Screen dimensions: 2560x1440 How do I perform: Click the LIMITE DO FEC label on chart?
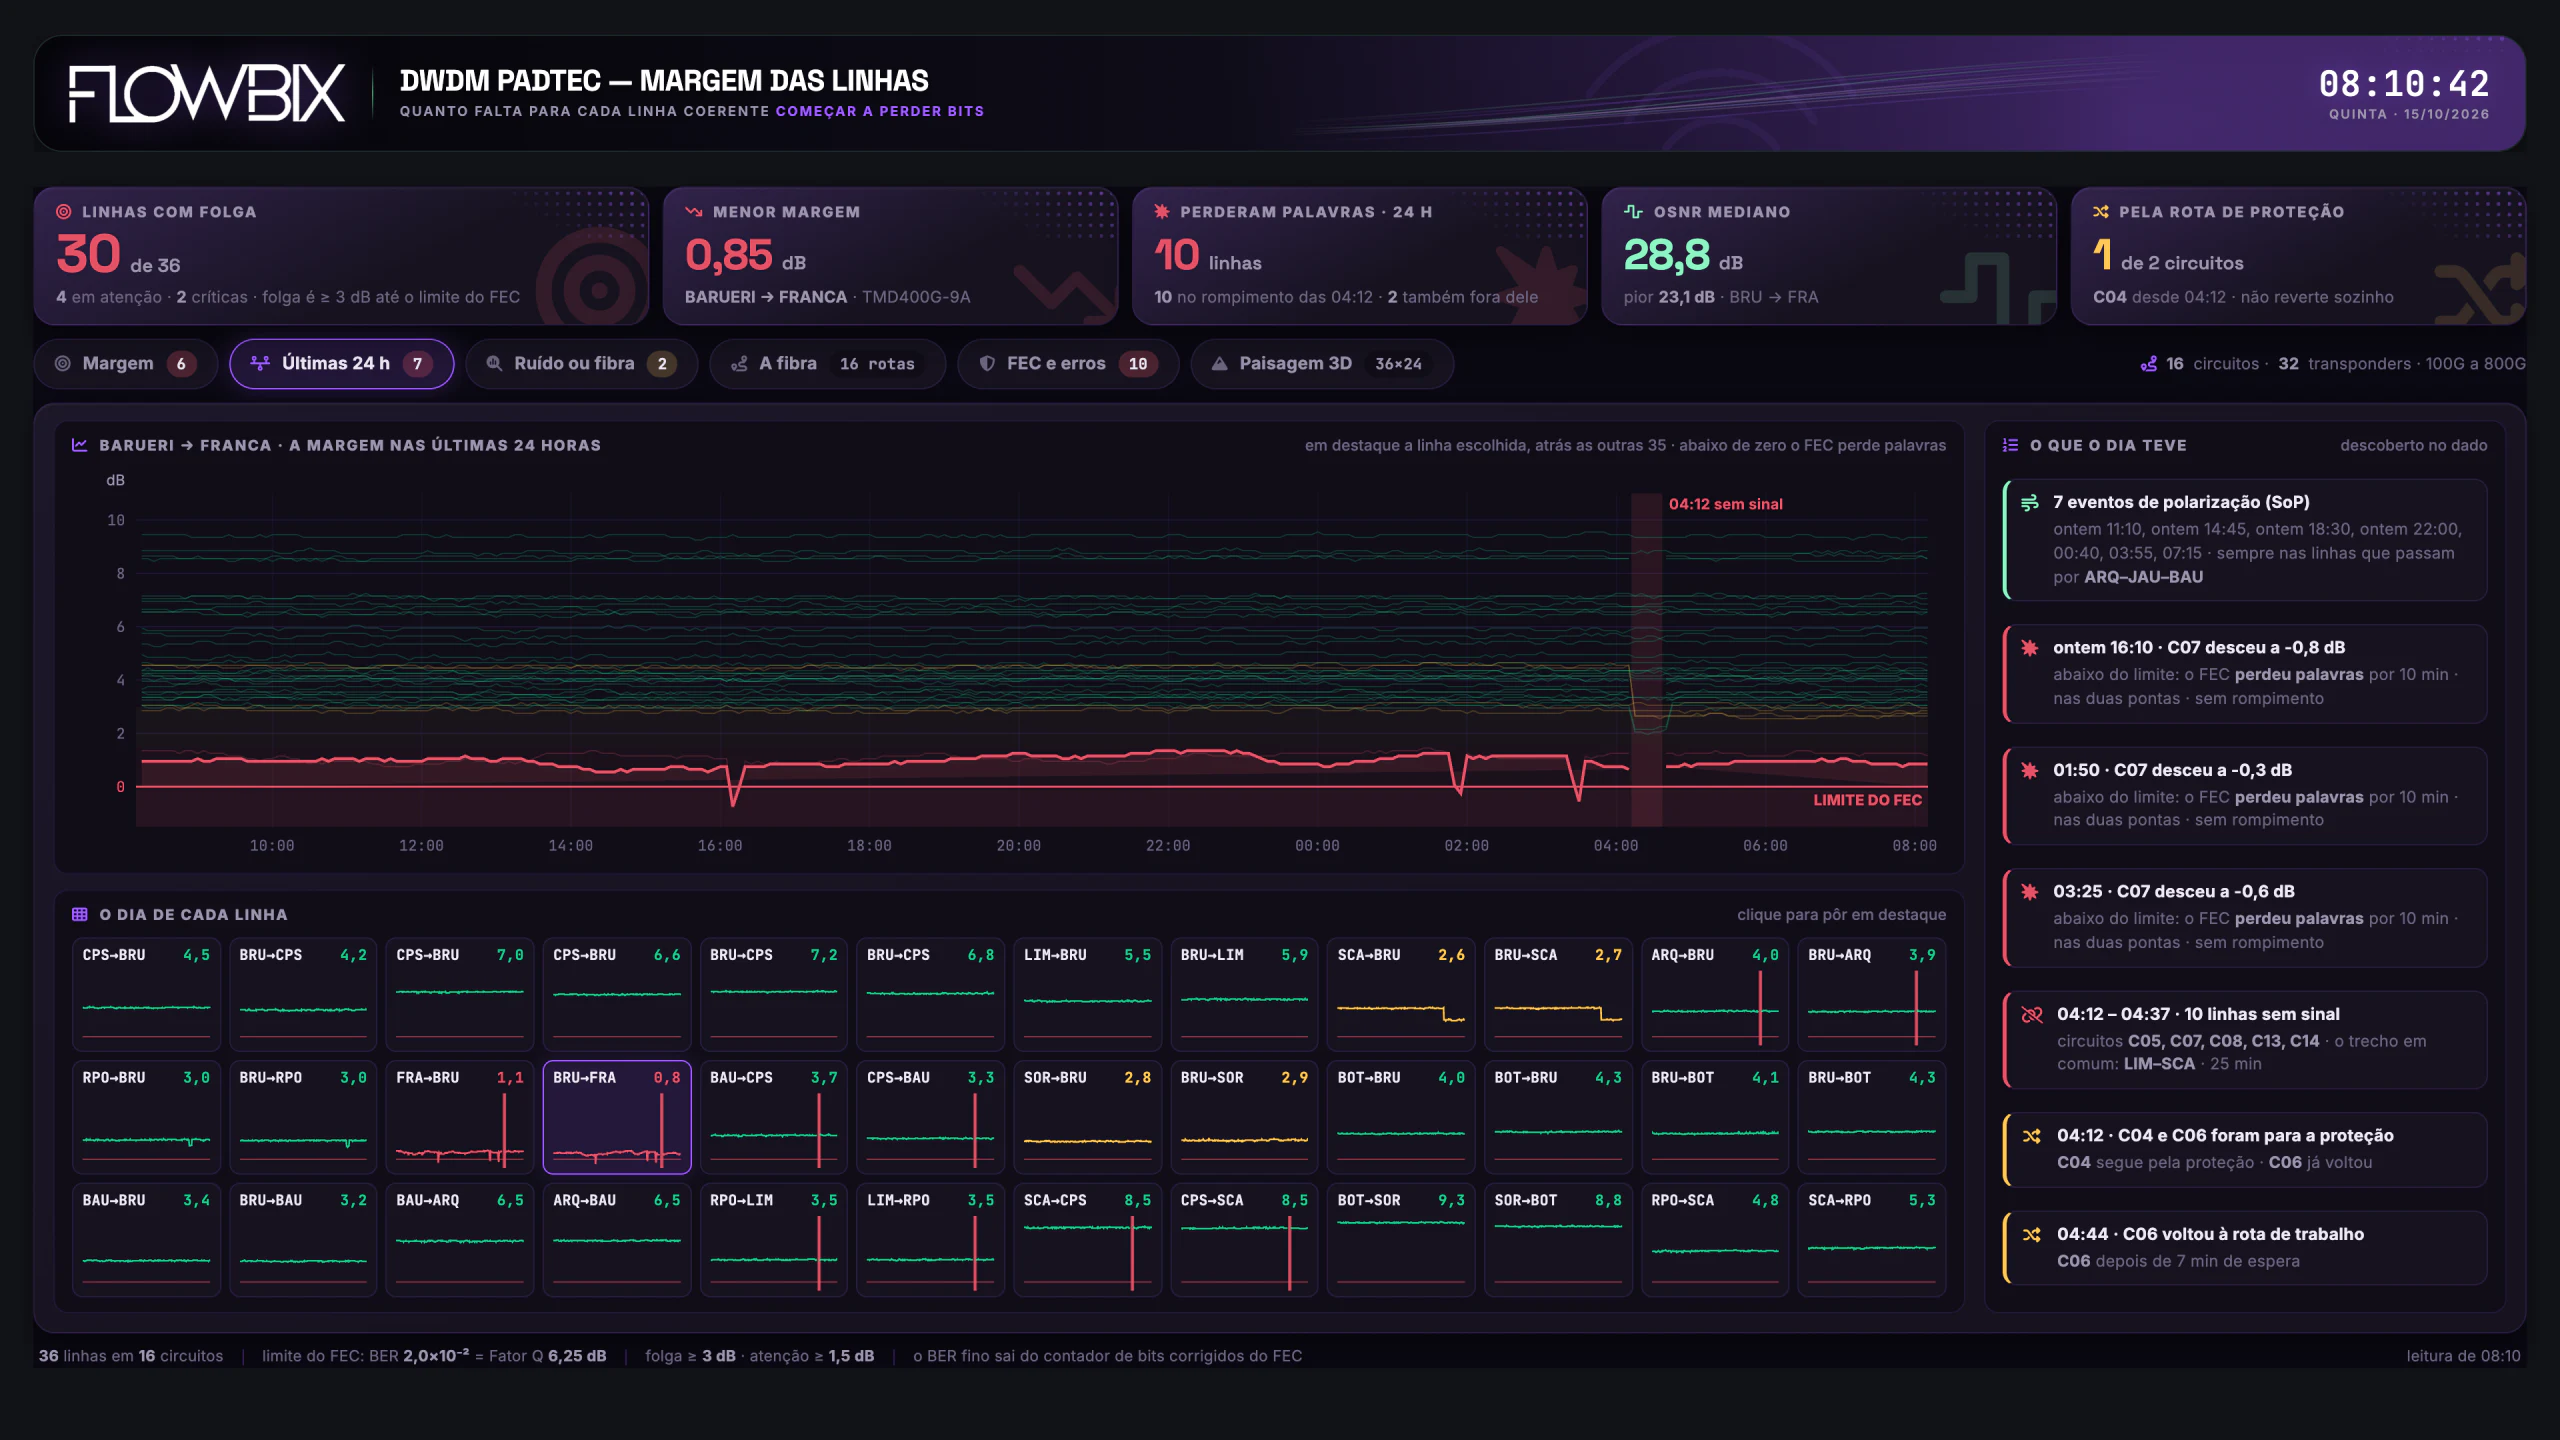1867,800
